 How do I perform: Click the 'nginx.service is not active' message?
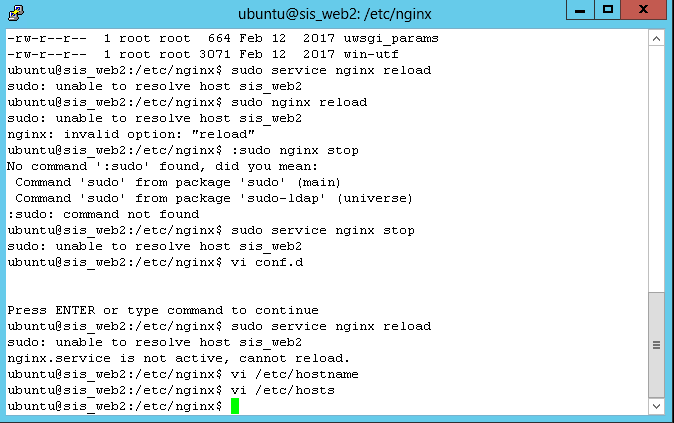(x=178, y=358)
